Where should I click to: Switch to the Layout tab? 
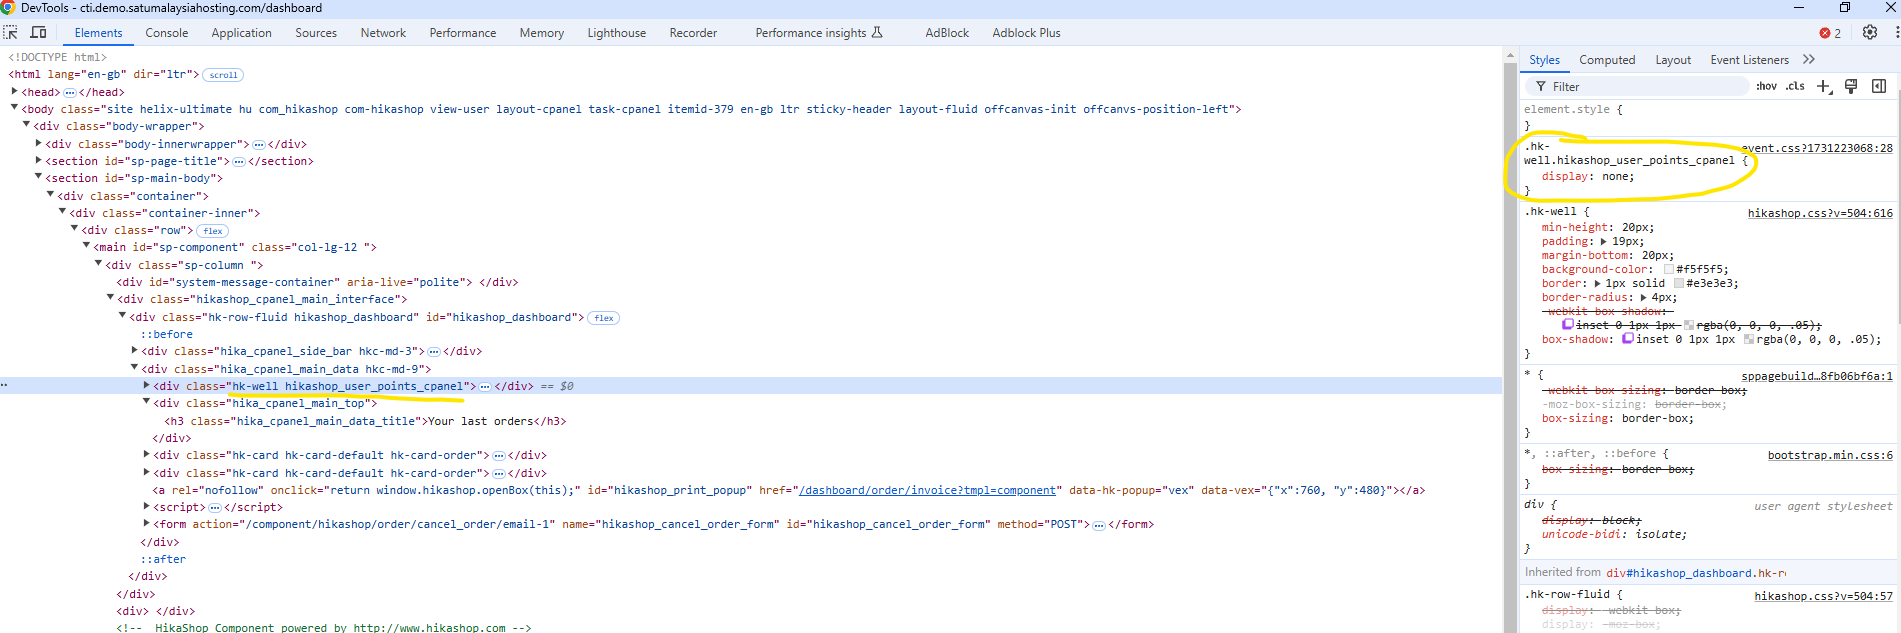pyautogui.click(x=1673, y=60)
